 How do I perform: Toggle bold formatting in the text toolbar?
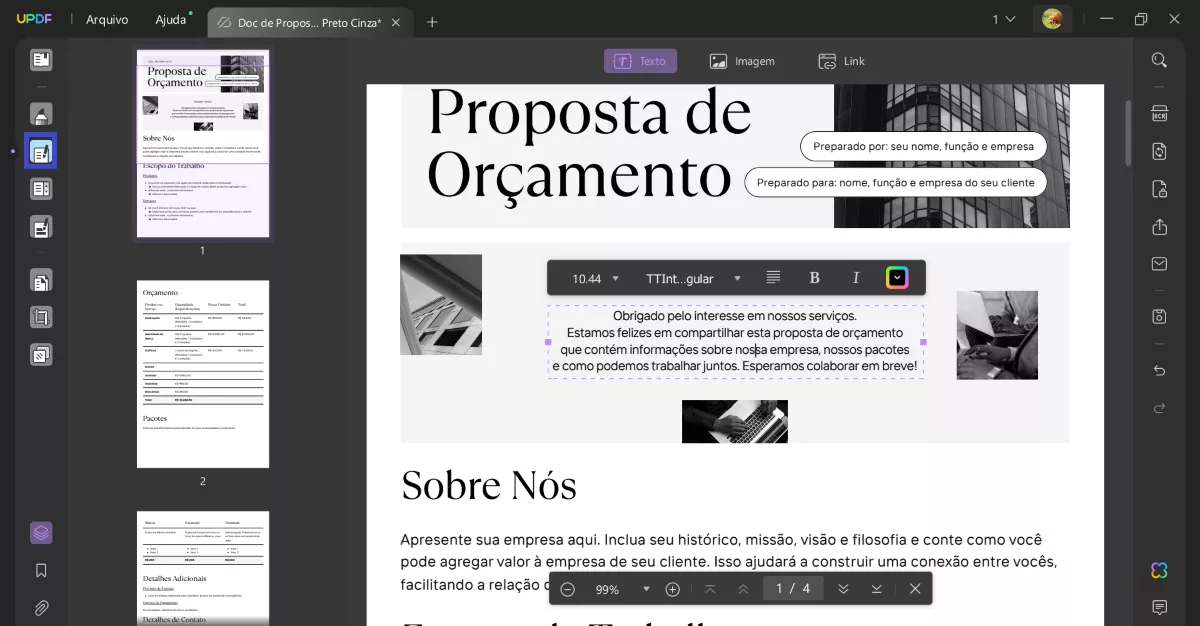(x=815, y=277)
